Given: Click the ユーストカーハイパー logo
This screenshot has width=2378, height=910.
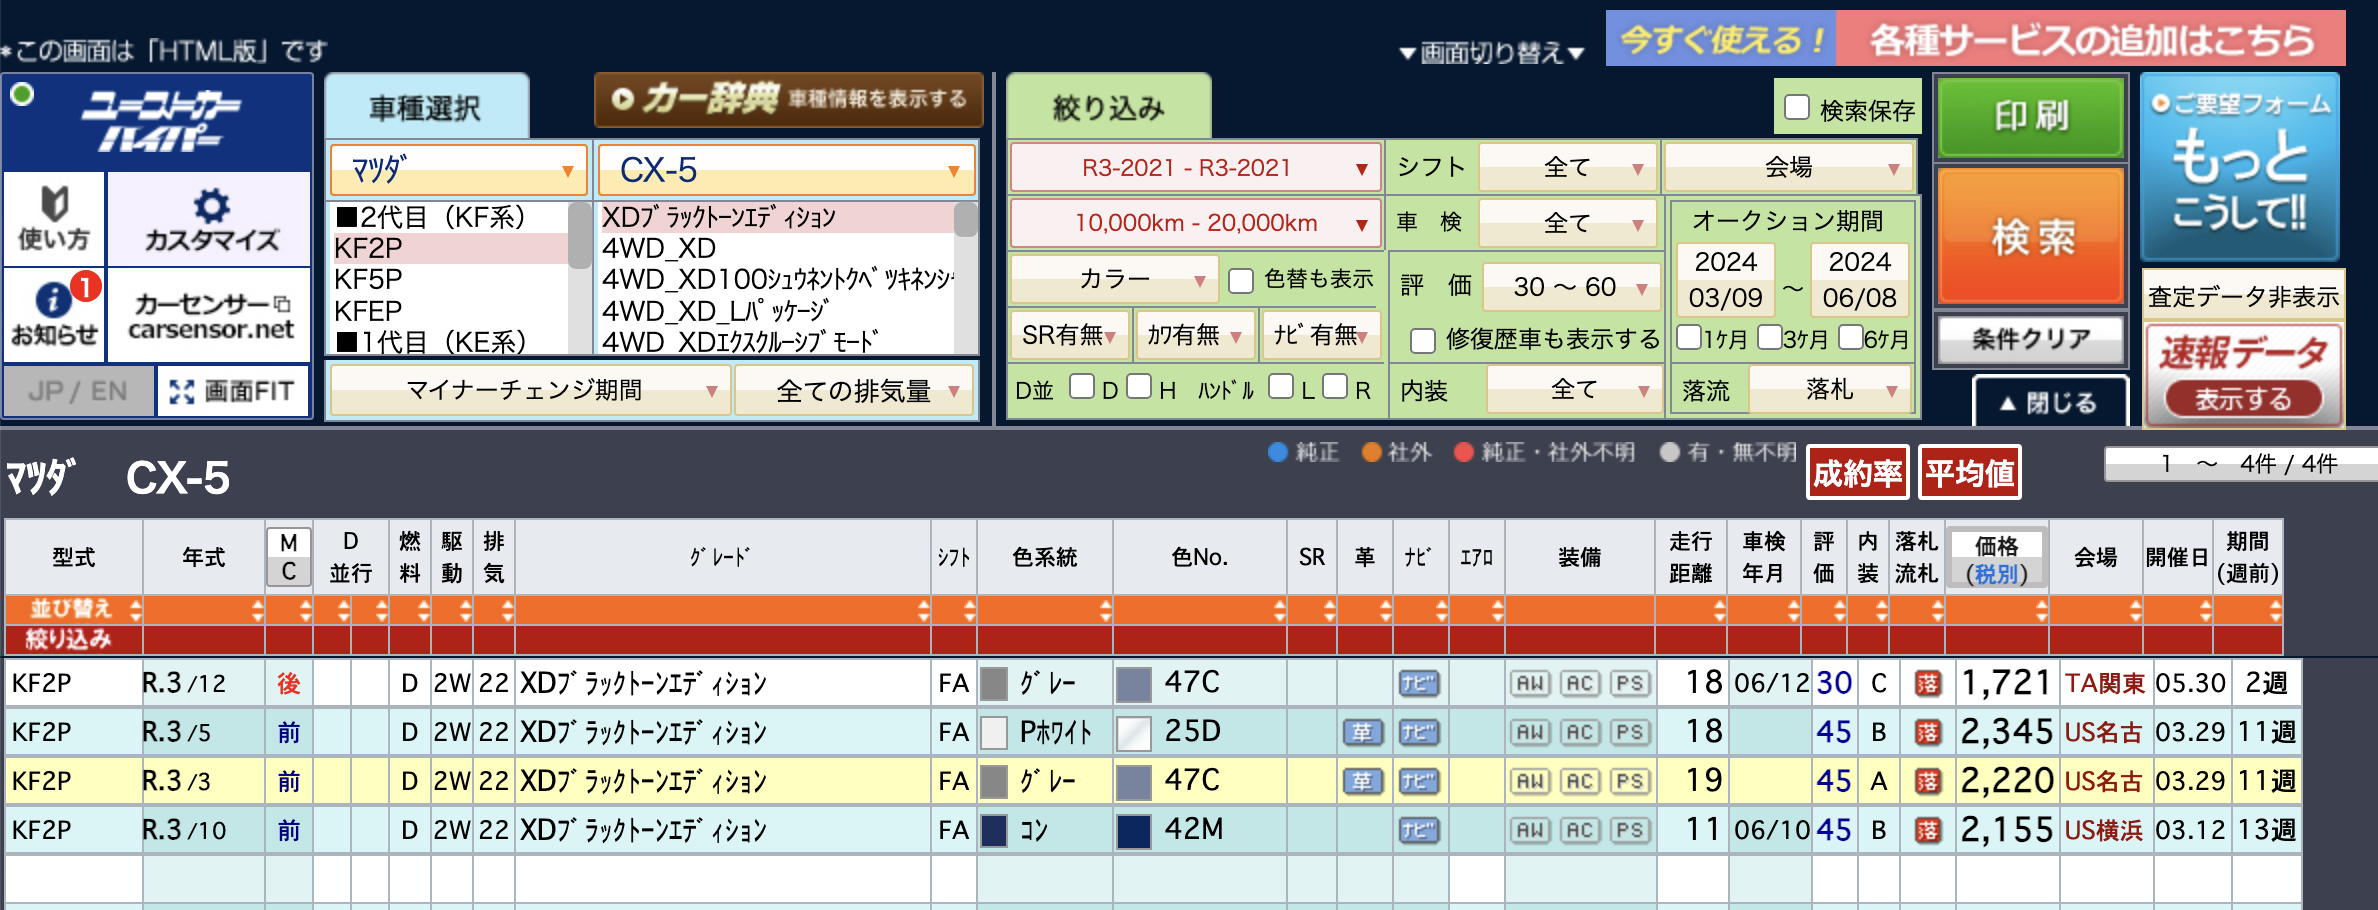Looking at the screenshot, I should click(159, 121).
